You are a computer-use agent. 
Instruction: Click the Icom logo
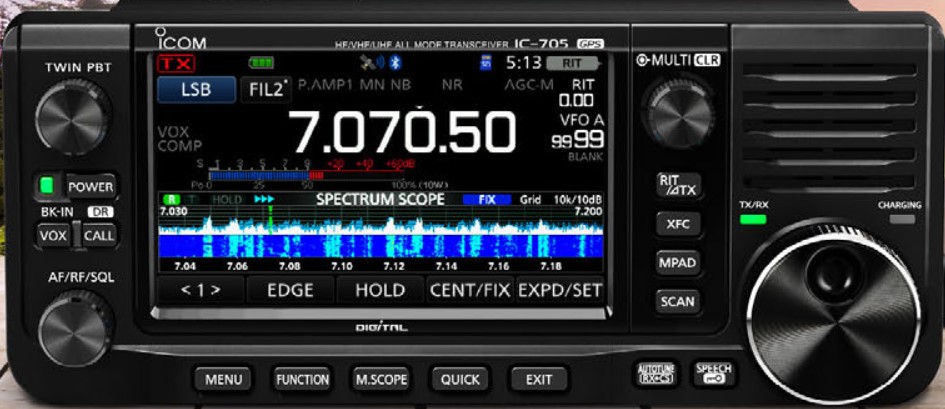[181, 40]
